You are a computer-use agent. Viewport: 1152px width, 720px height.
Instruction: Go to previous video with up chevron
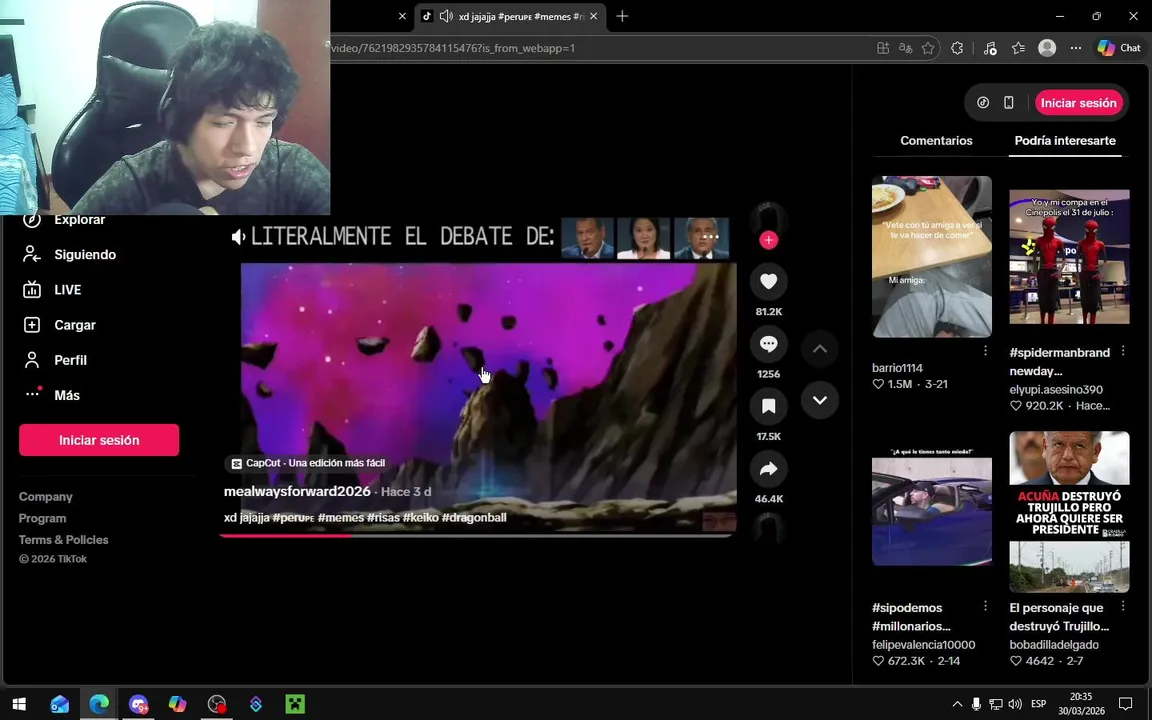(x=820, y=349)
